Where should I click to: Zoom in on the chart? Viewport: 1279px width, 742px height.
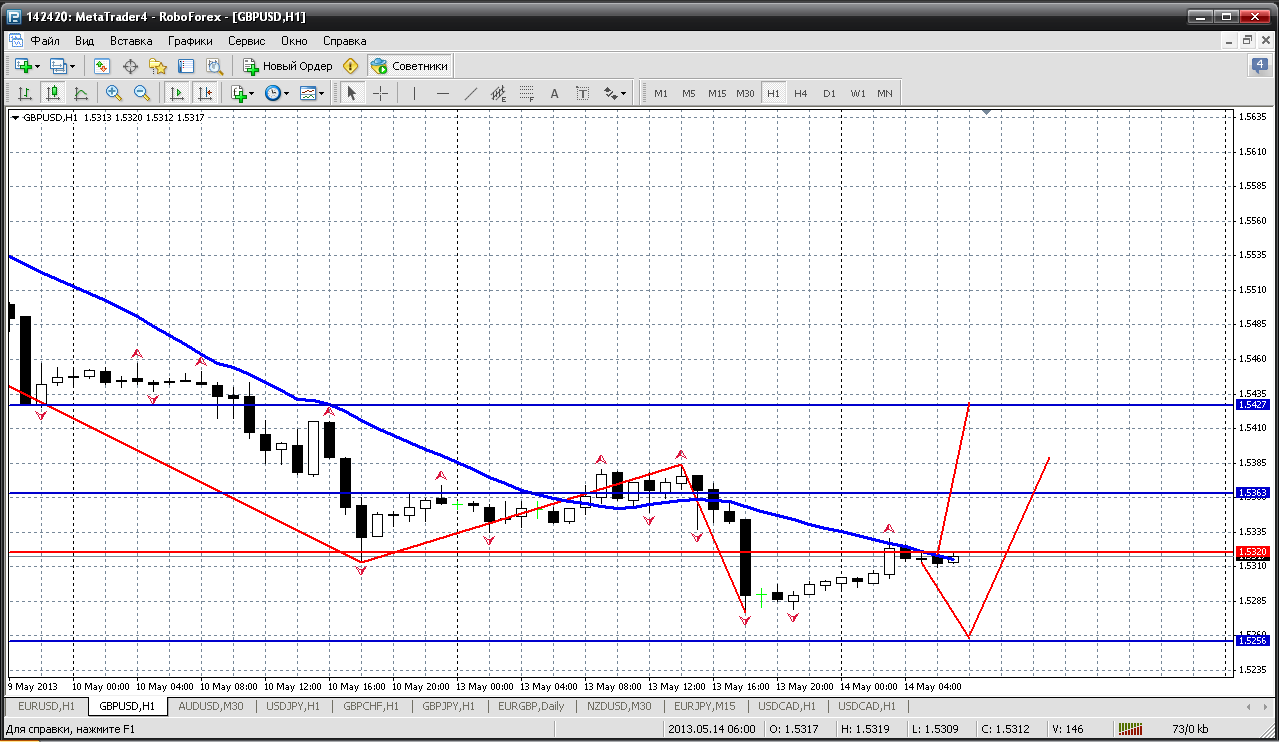coord(114,93)
